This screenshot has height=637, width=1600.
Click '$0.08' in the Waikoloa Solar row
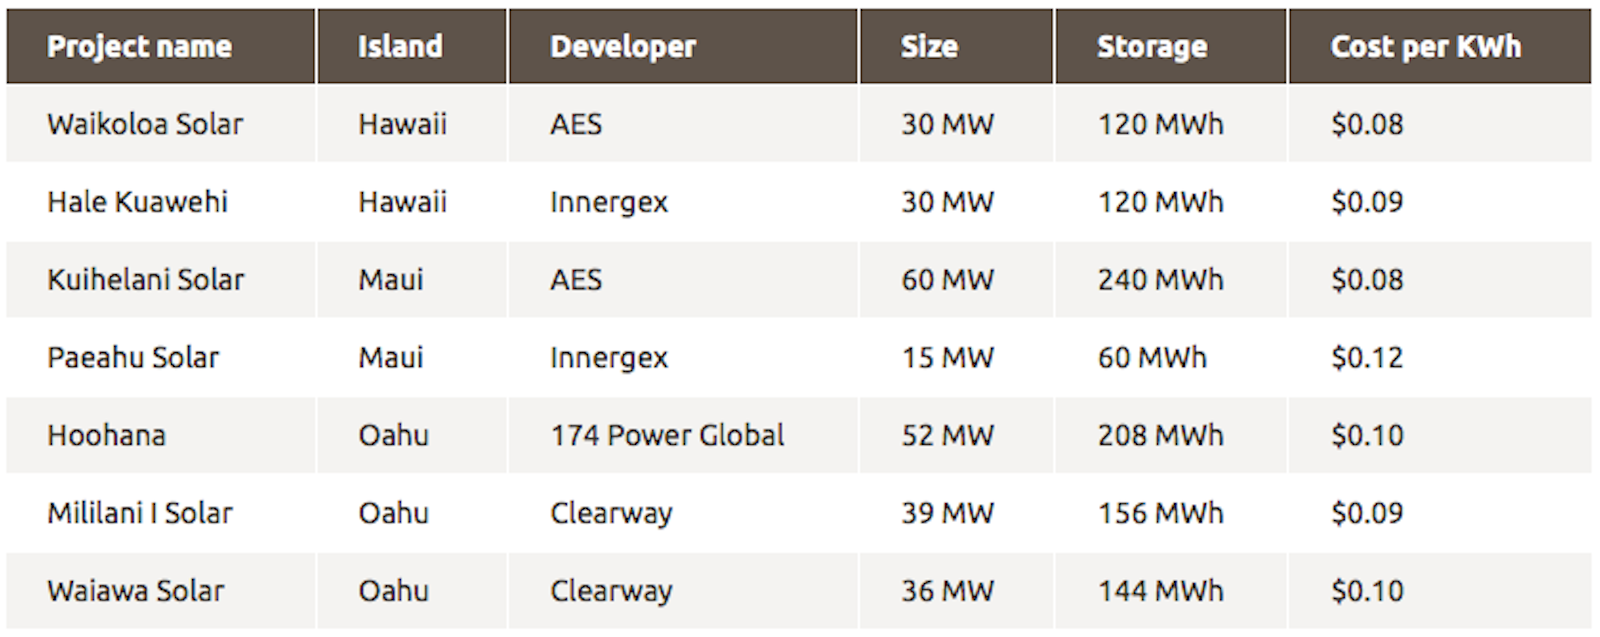point(1367,124)
